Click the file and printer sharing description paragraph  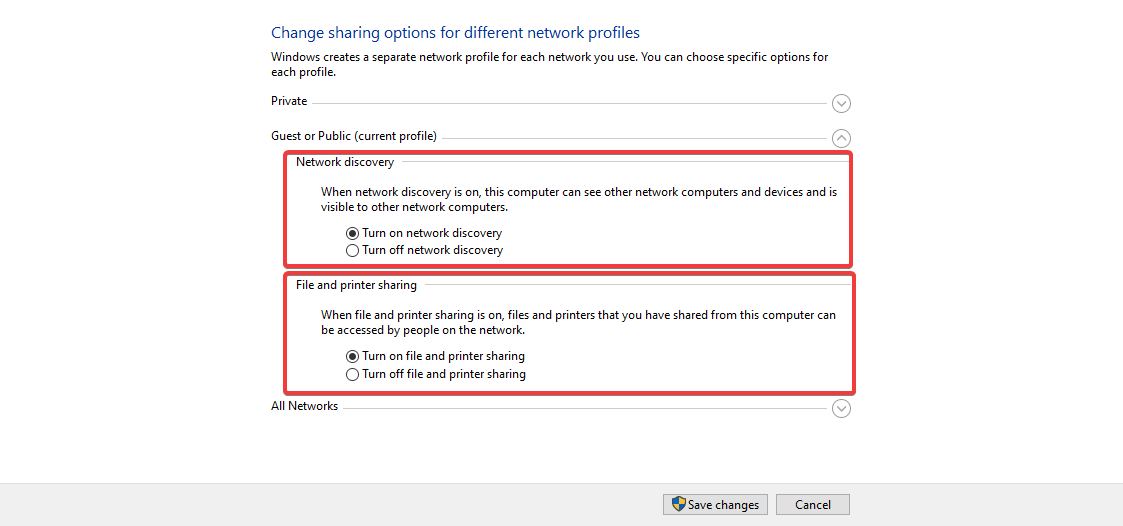click(x=578, y=322)
